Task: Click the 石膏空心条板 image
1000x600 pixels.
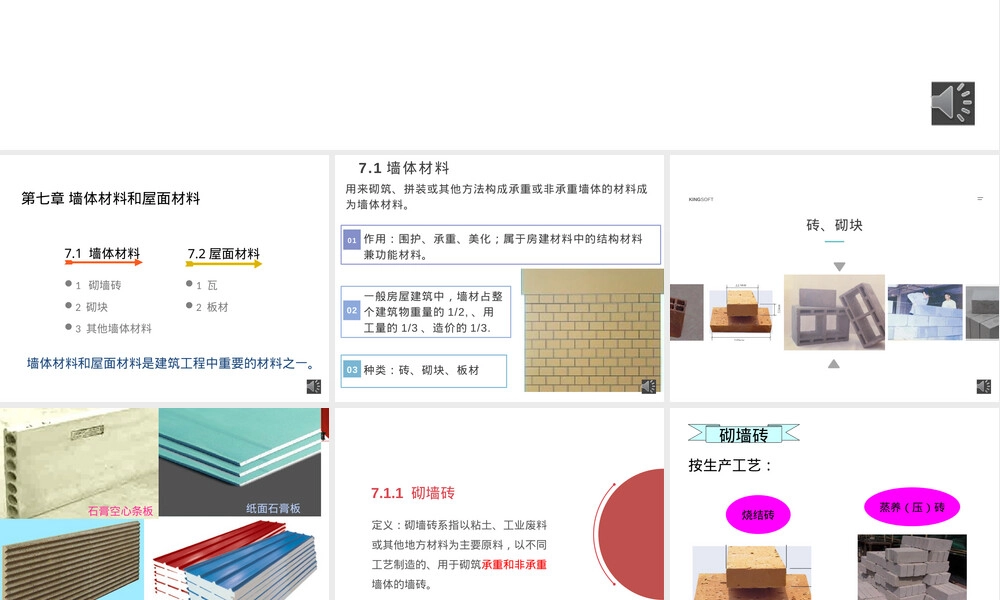Action: point(79,463)
